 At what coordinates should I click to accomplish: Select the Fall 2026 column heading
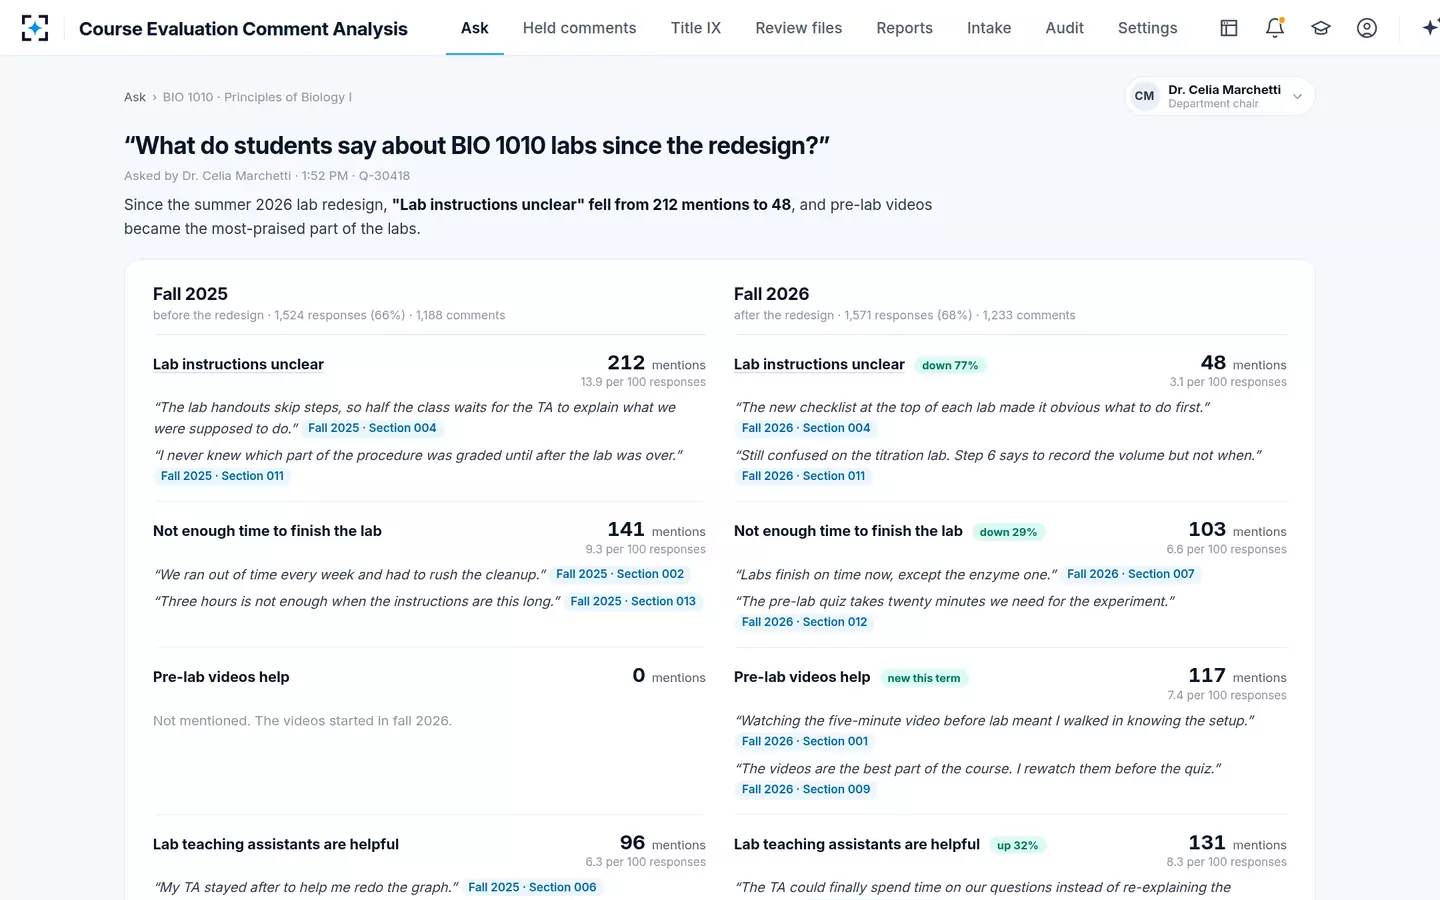(771, 294)
